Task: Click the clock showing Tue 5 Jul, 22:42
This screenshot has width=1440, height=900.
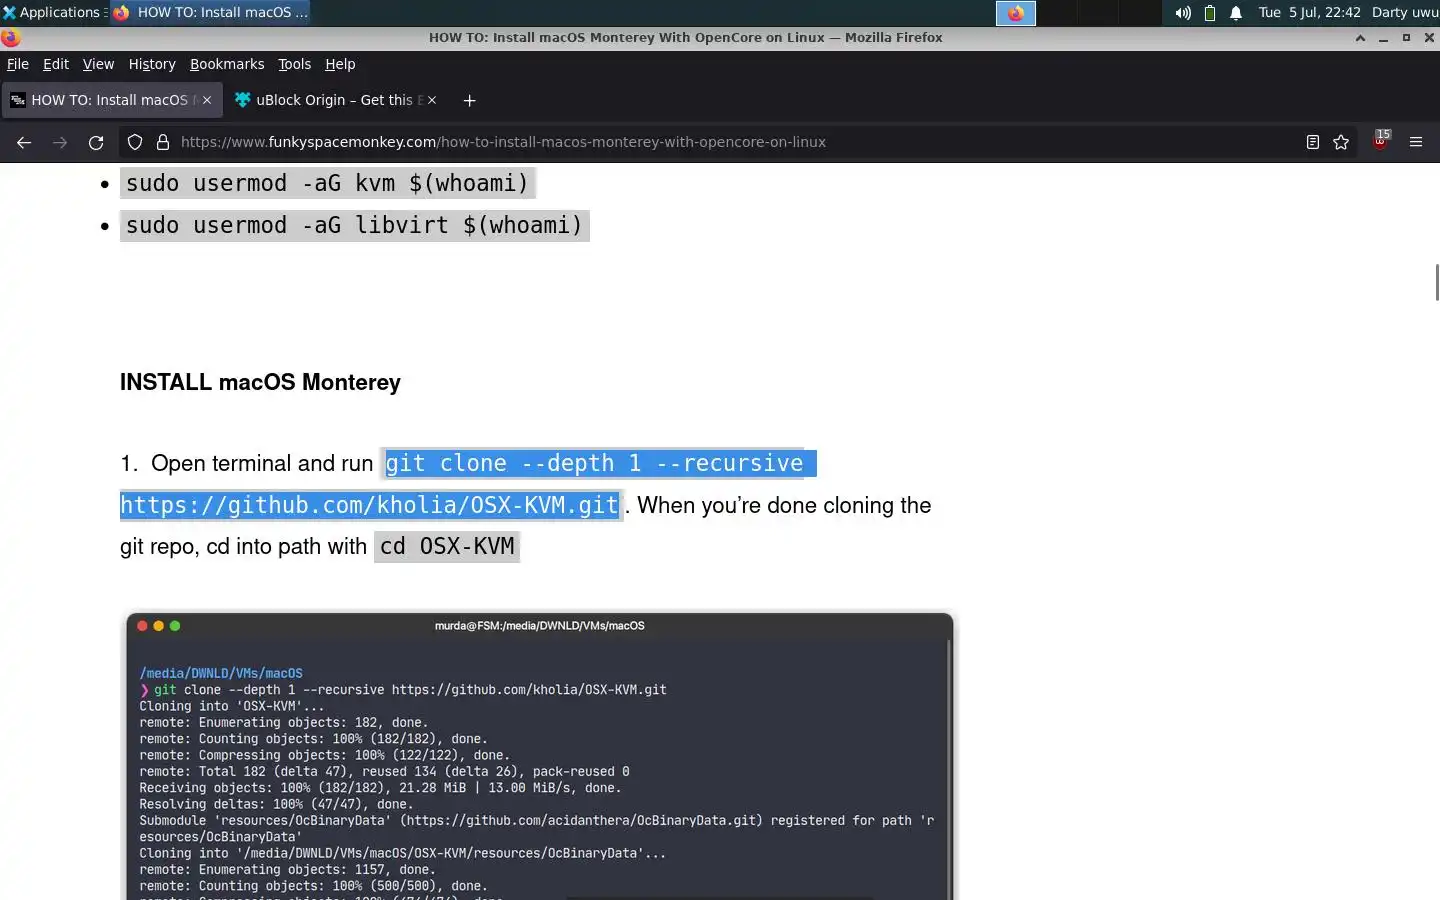Action: [1309, 12]
